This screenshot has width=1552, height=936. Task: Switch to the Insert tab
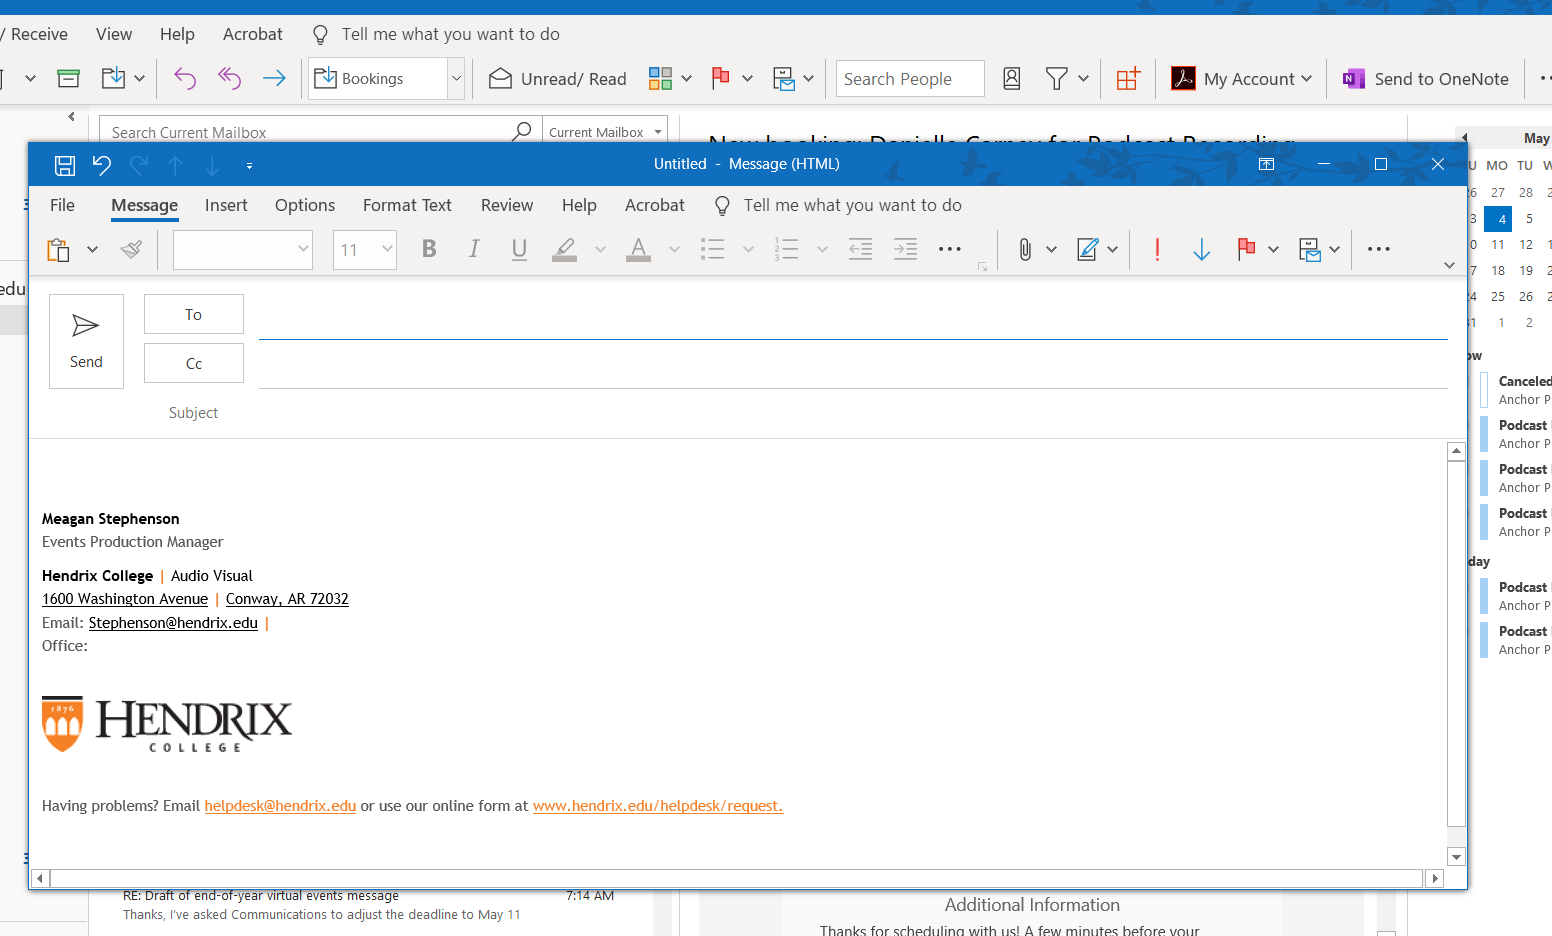pyautogui.click(x=226, y=205)
